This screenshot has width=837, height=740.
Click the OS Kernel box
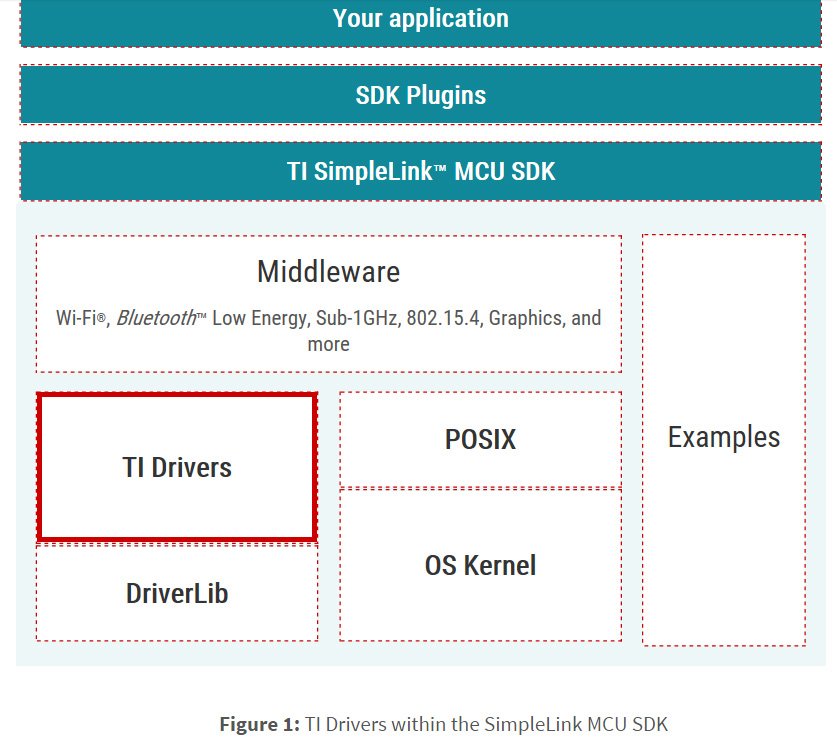point(480,565)
